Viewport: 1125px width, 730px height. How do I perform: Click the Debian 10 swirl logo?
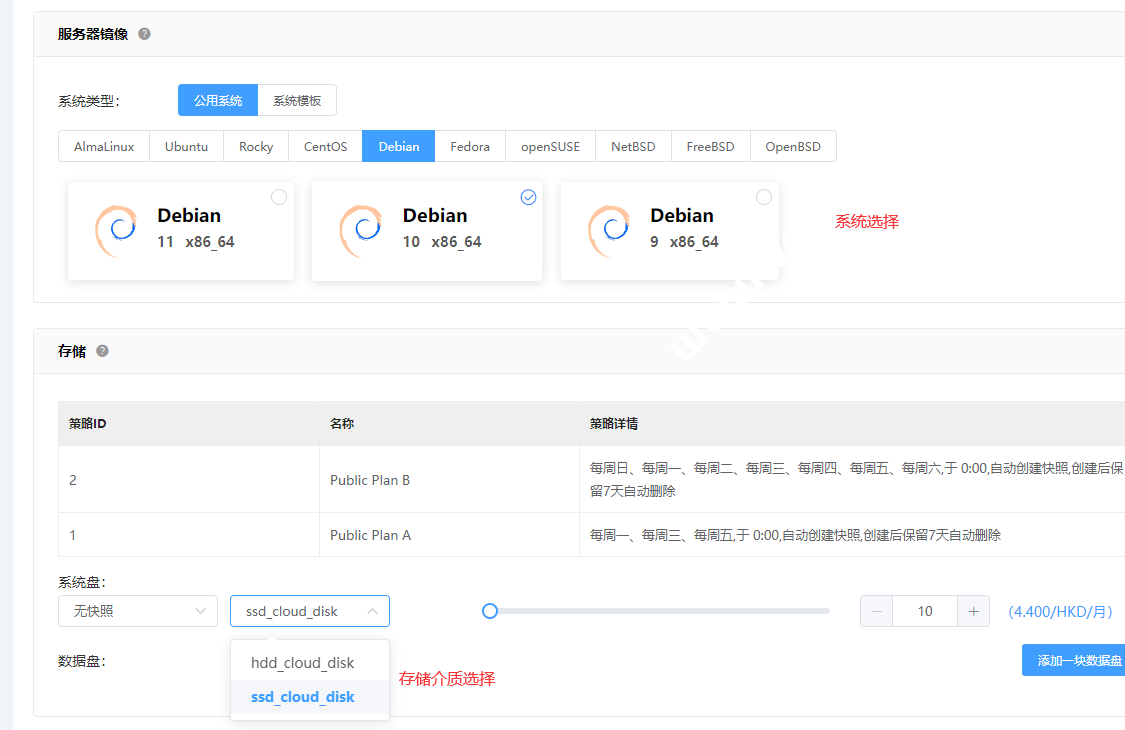[361, 229]
